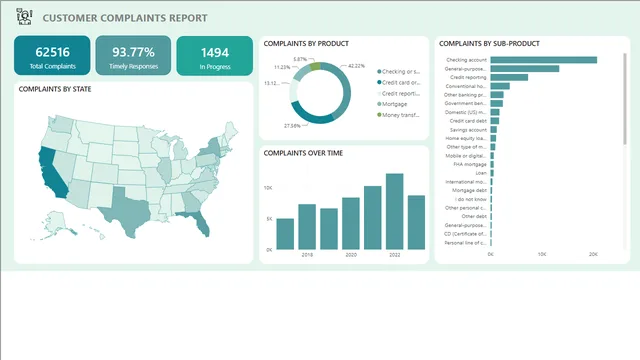Viewport: 640px width, 360px height.
Task: Select the In Progress 1494 card
Action: point(215,56)
